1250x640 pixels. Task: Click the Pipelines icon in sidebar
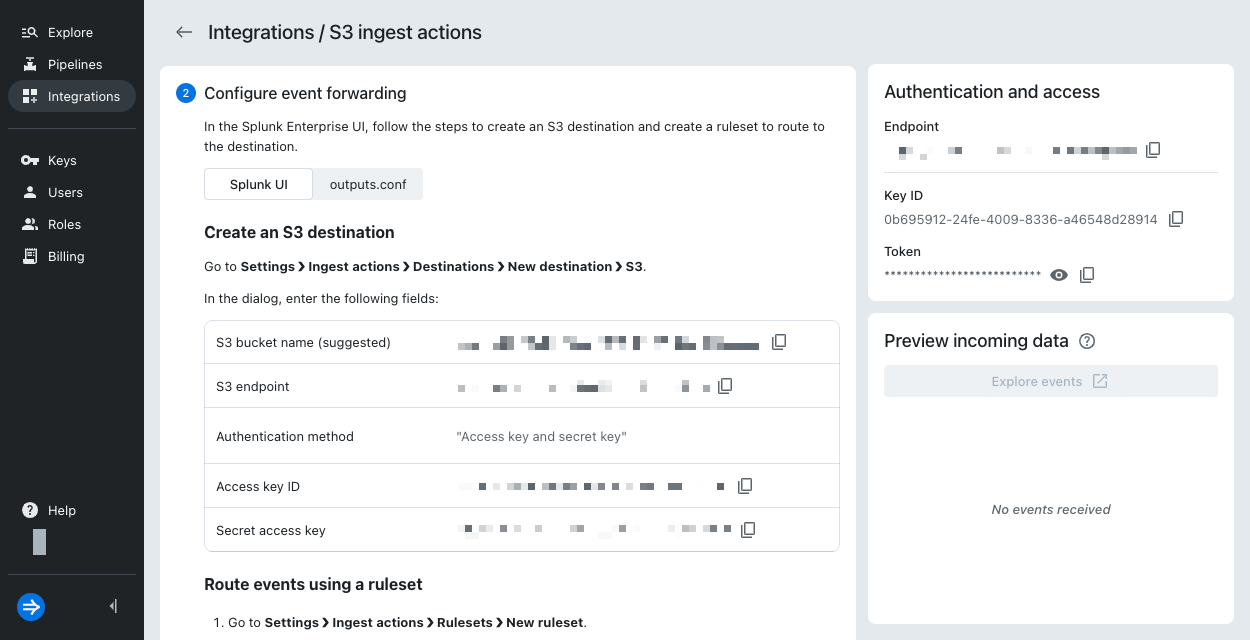pyautogui.click(x=29, y=64)
